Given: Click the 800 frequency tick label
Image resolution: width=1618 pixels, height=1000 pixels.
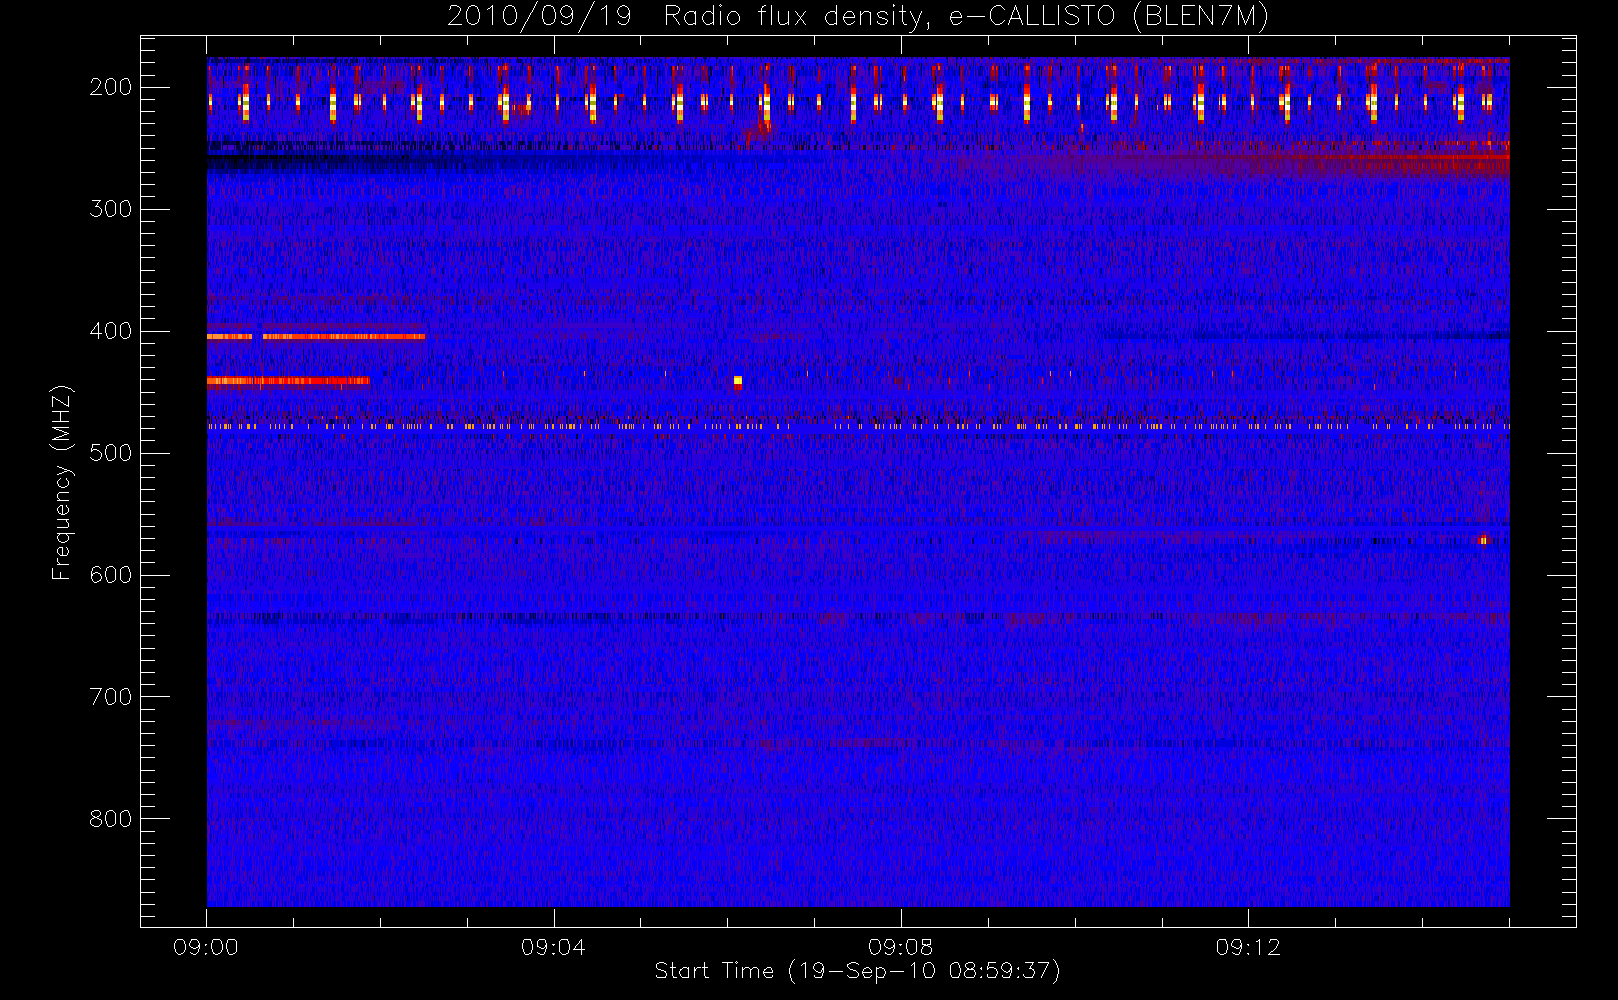Looking at the screenshot, I should tap(111, 819).
